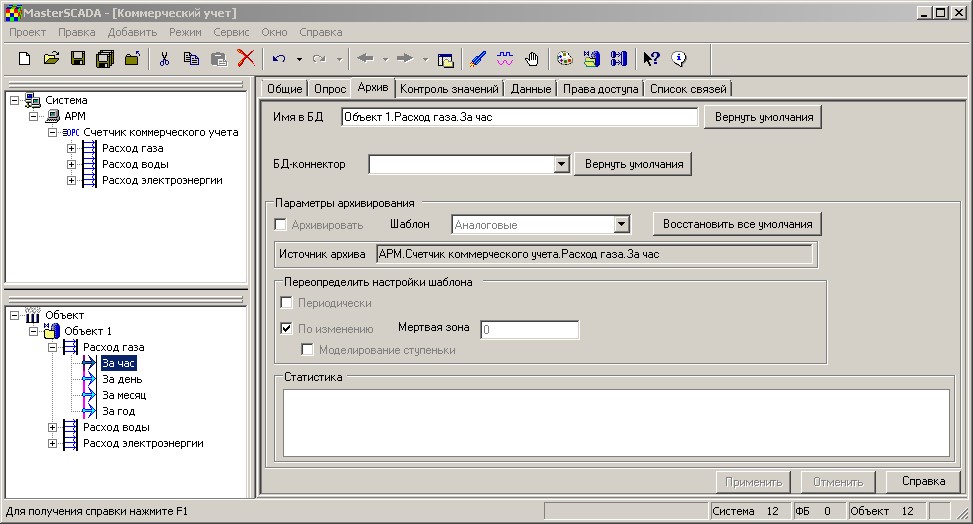Click the MS folder toolbar icon
Viewport: 973px width, 524px height.
592,59
